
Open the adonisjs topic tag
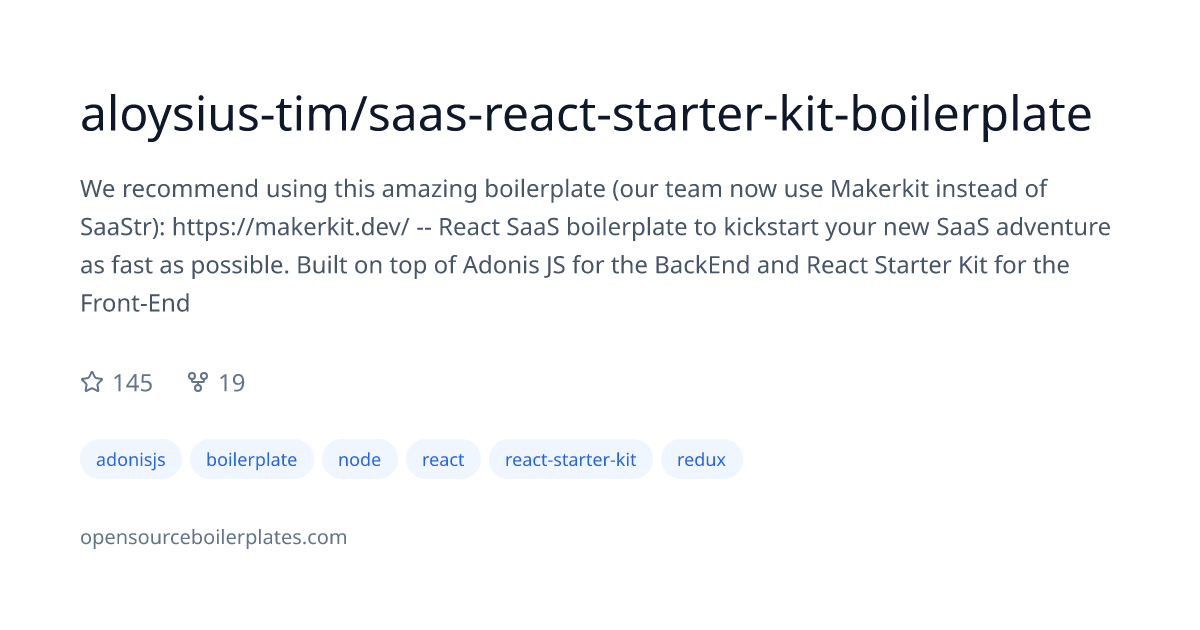click(x=131, y=460)
